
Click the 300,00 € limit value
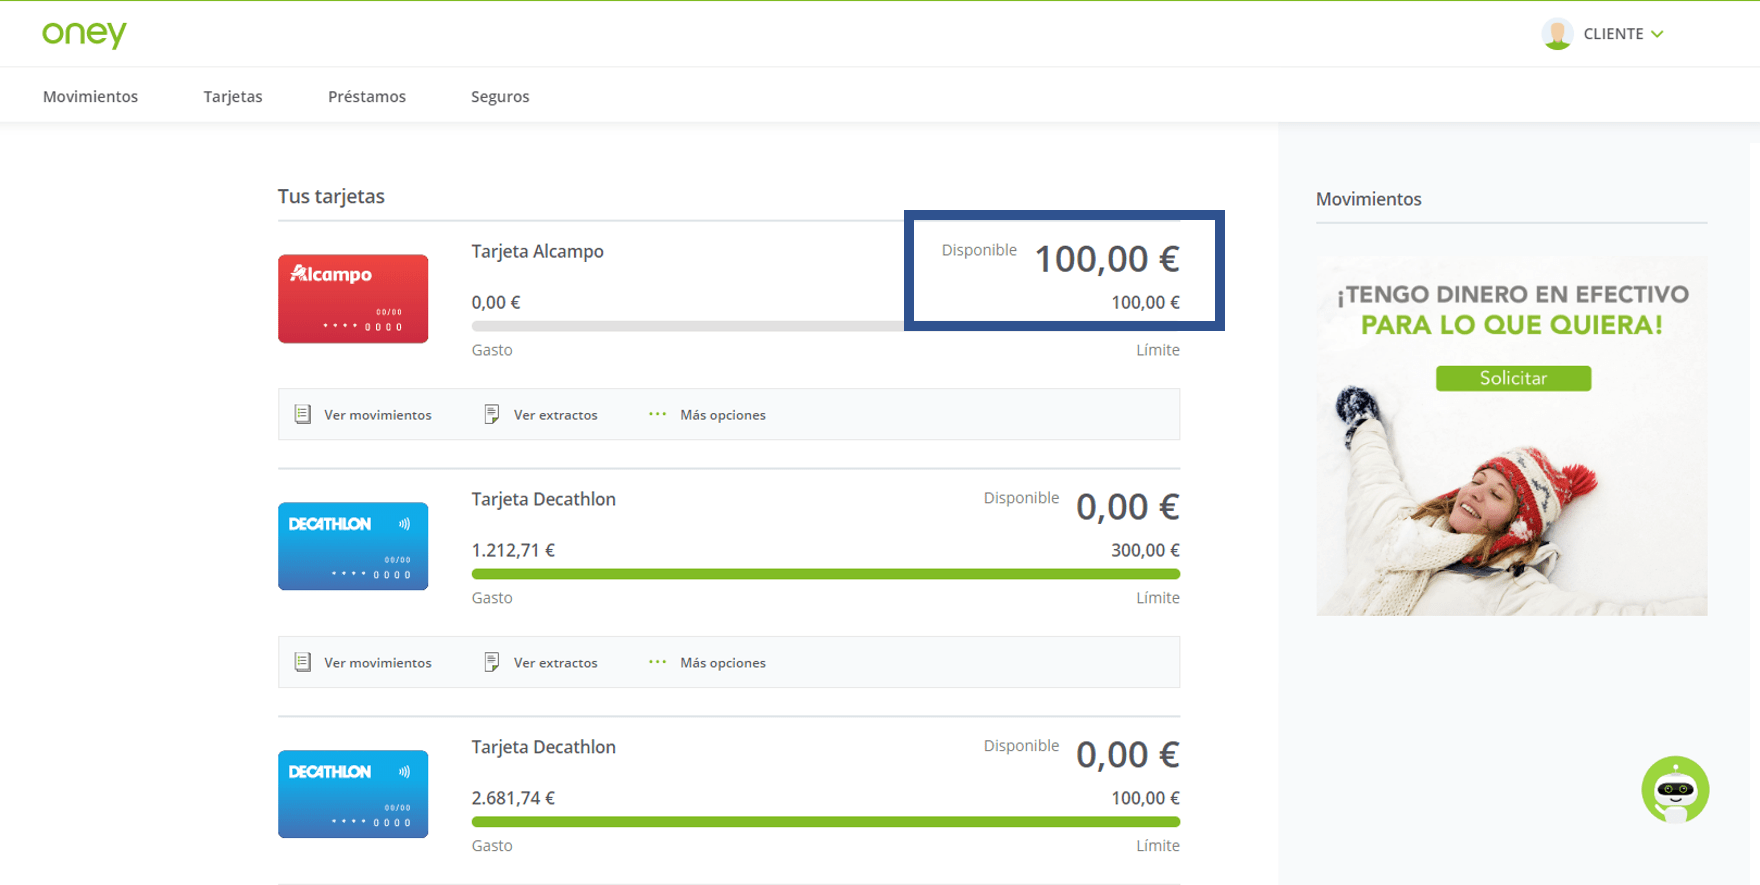pos(1145,550)
